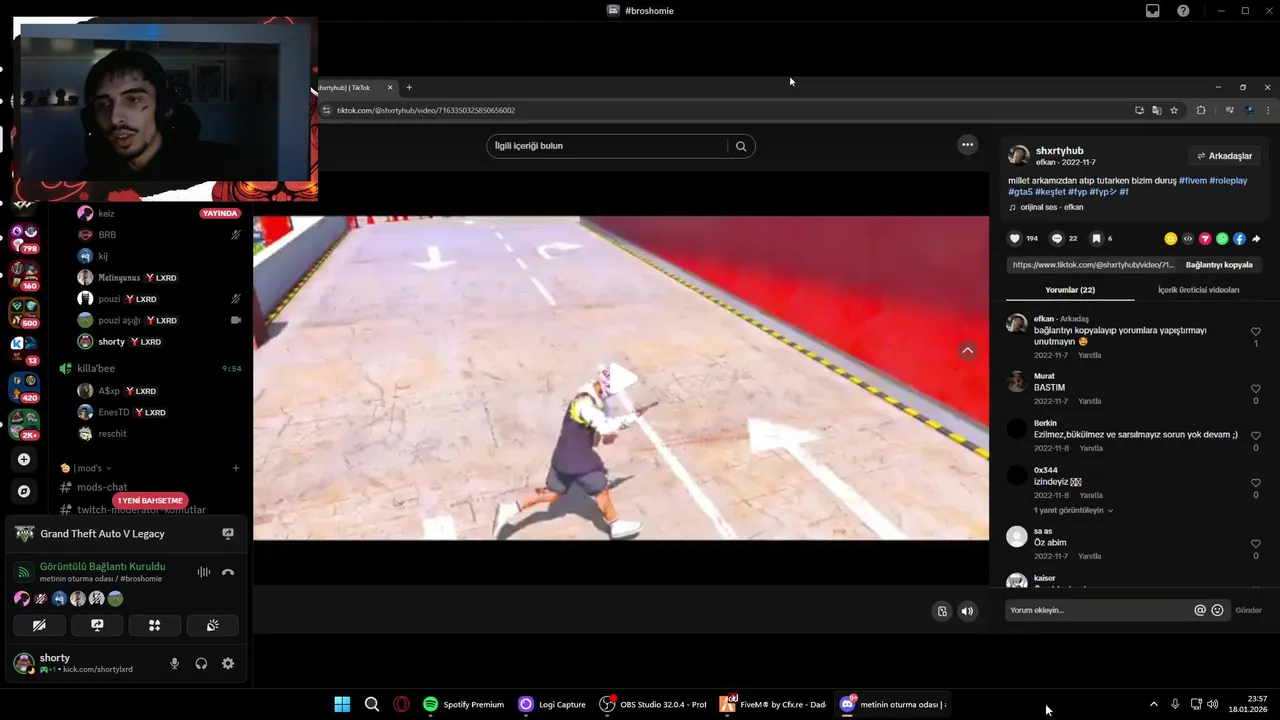This screenshot has height=720, width=1280.
Task: Switch to Yorumlar (22) tab
Action: [x=1070, y=290]
